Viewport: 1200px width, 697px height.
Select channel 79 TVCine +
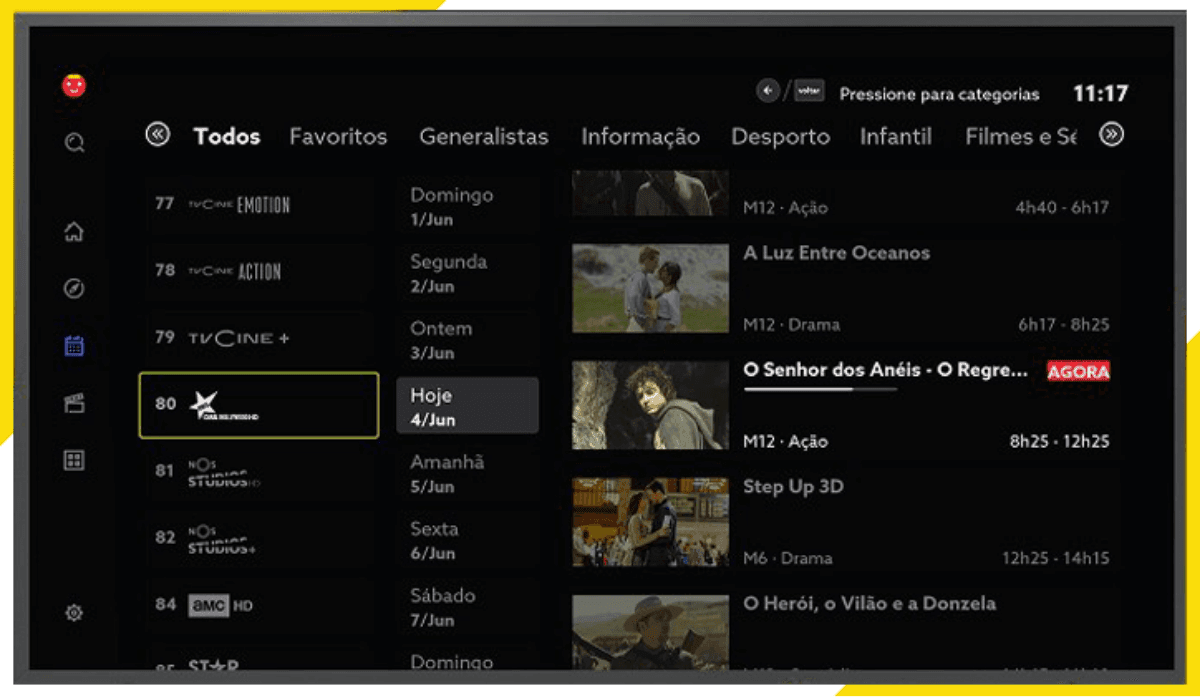(259, 338)
